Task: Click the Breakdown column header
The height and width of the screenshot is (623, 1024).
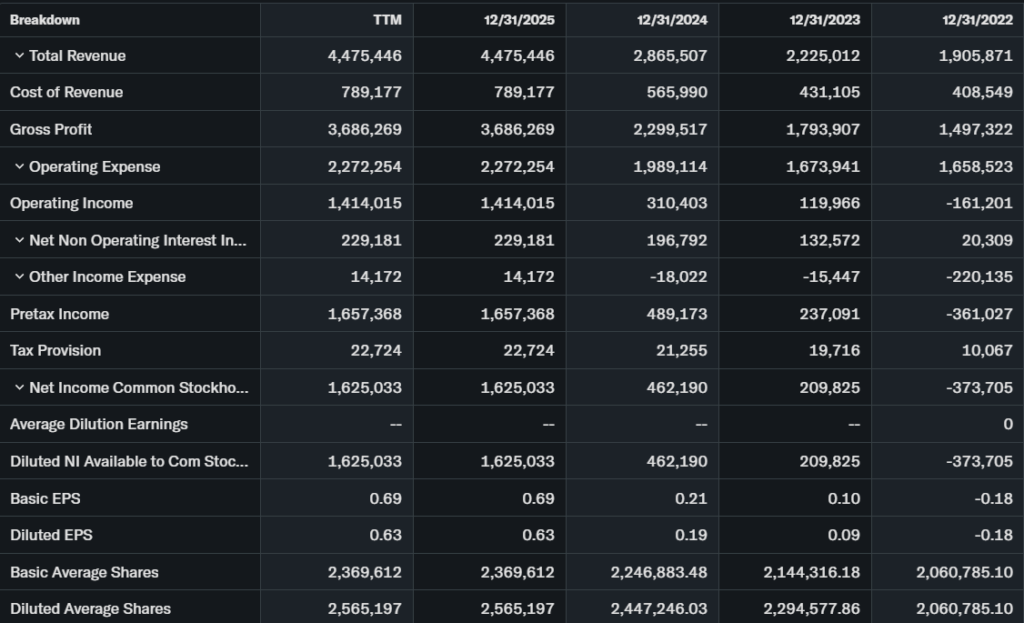Action: click(x=45, y=20)
